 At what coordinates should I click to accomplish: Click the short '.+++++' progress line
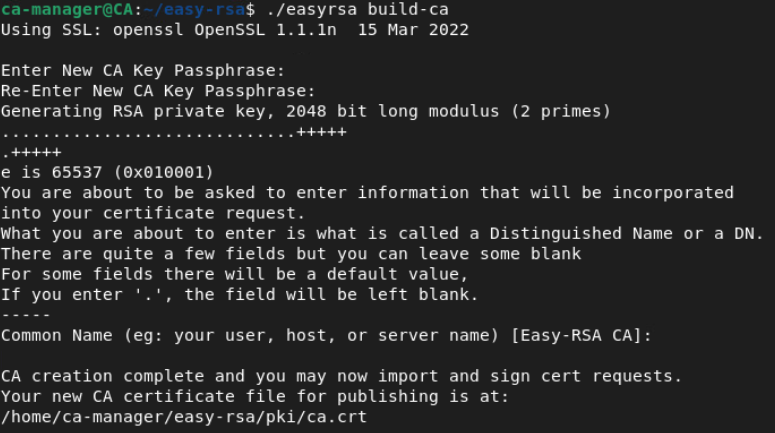pos(31,152)
